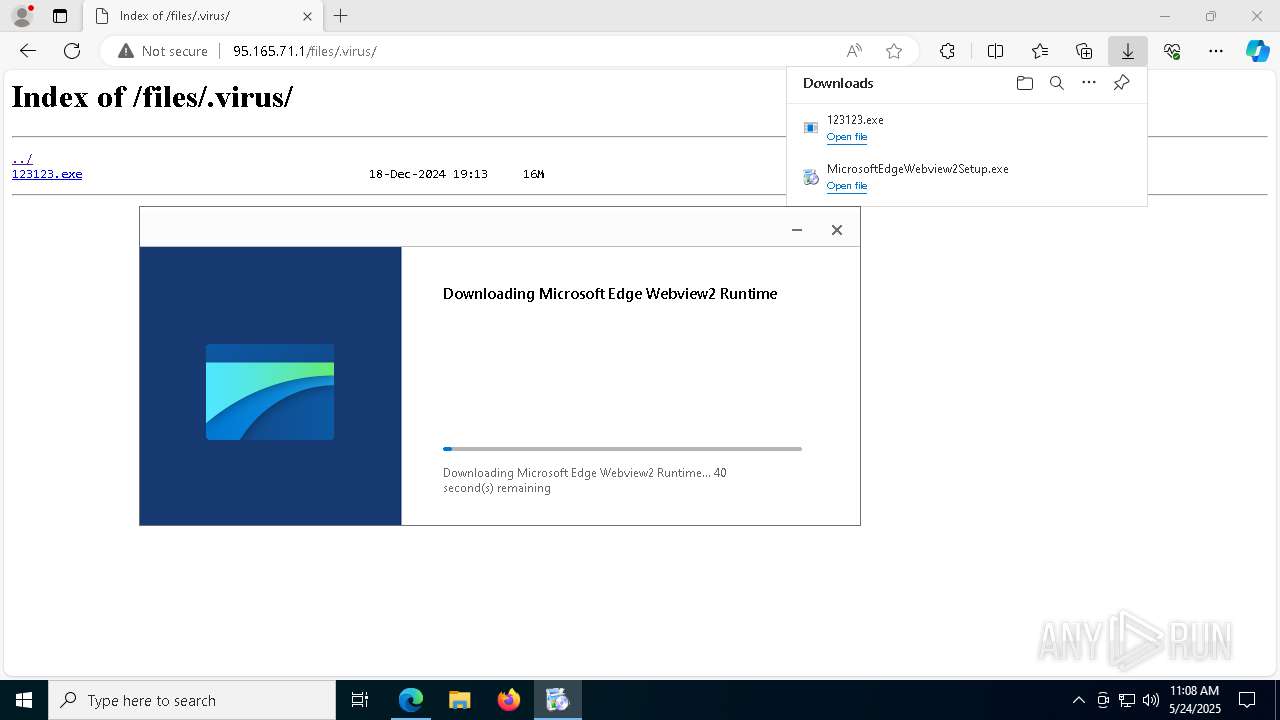This screenshot has height=720, width=1280.
Task: Show hidden tray icons chevron
Action: coord(1078,700)
